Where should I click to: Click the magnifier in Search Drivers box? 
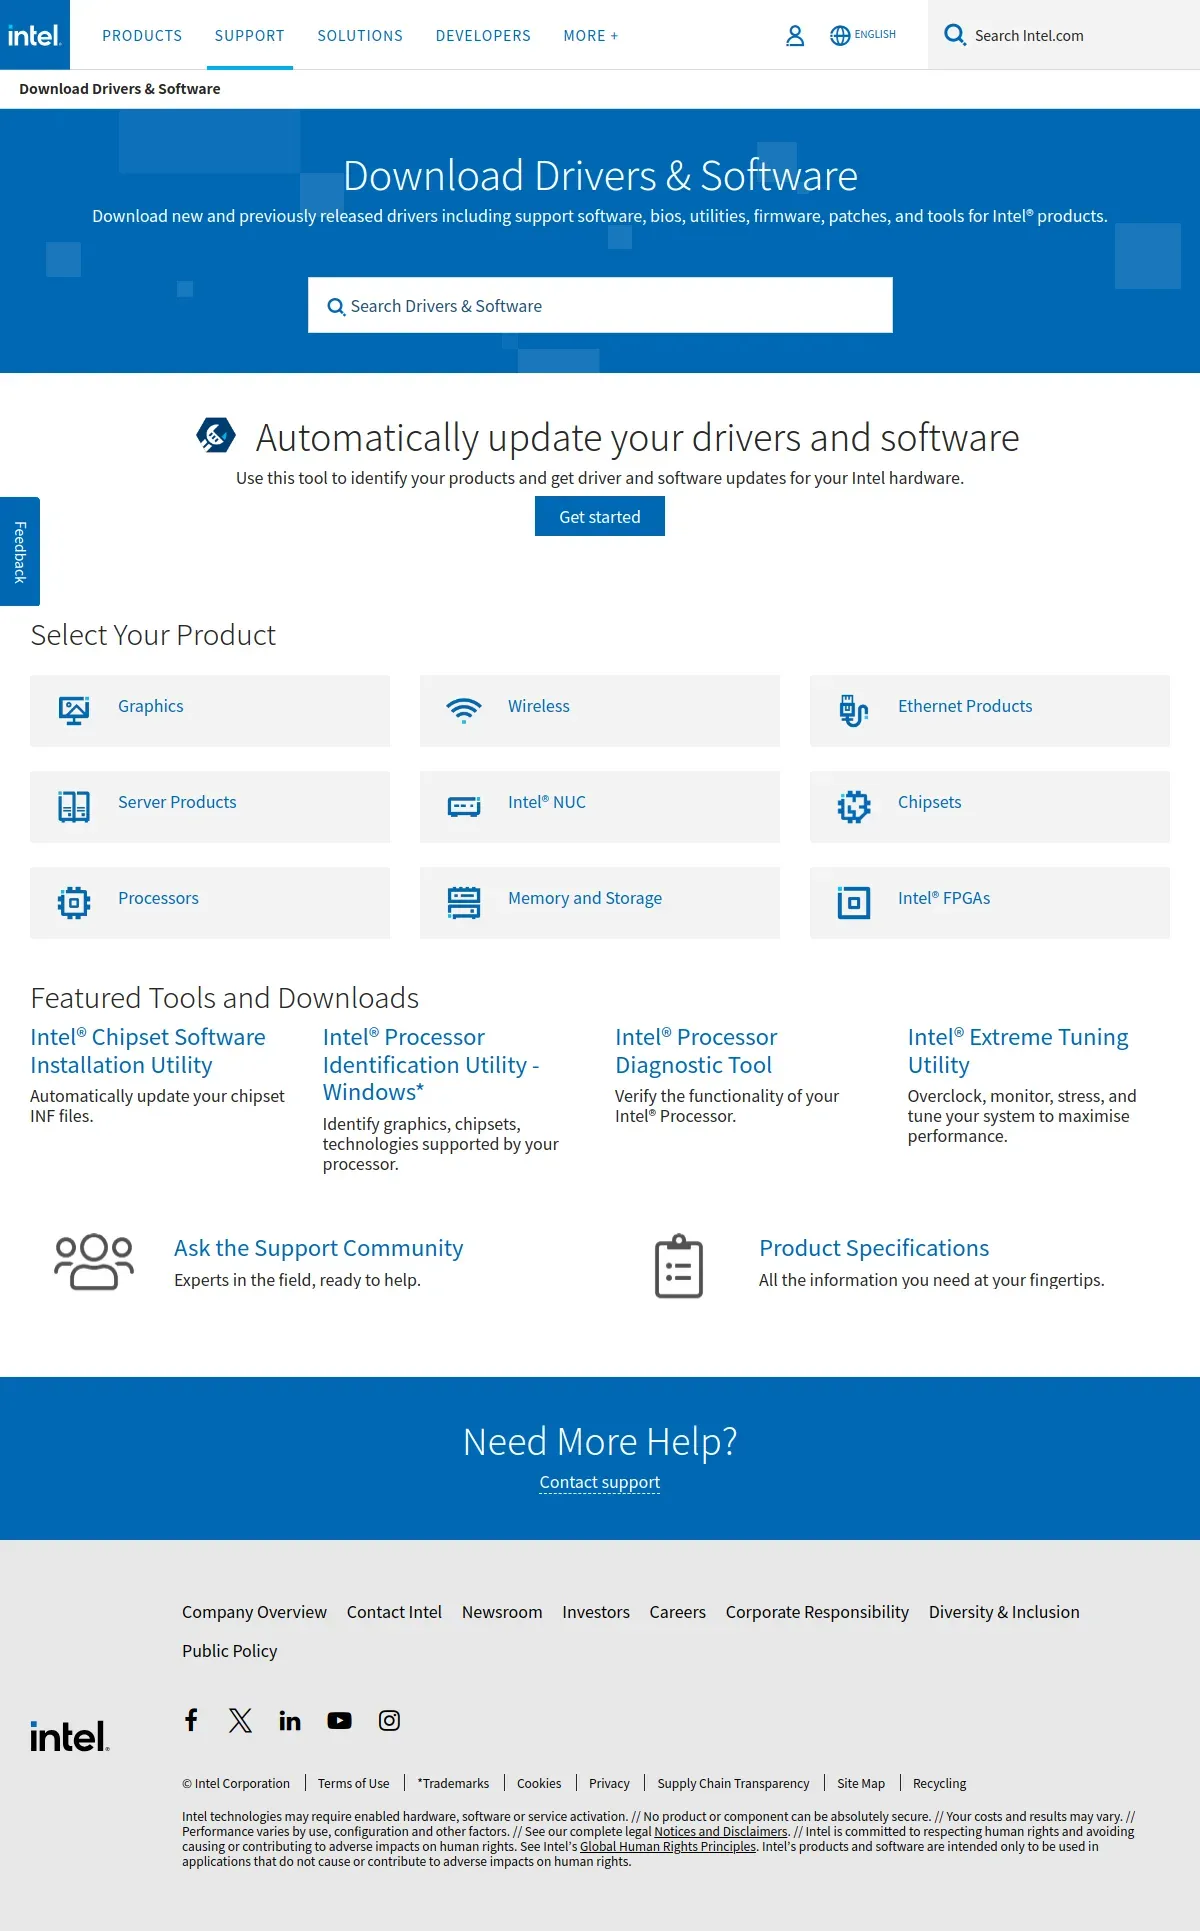(x=336, y=307)
